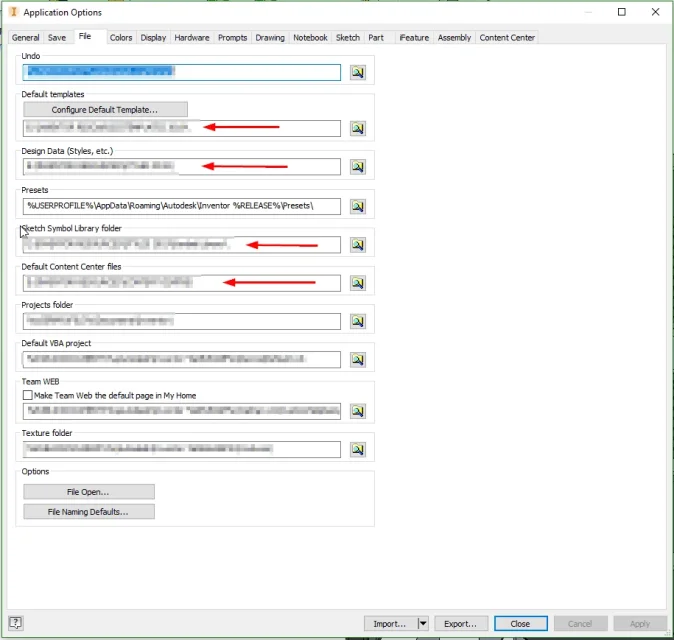The image size is (674, 640).
Task: Browse for Default Content Center files folder
Action: [358, 283]
